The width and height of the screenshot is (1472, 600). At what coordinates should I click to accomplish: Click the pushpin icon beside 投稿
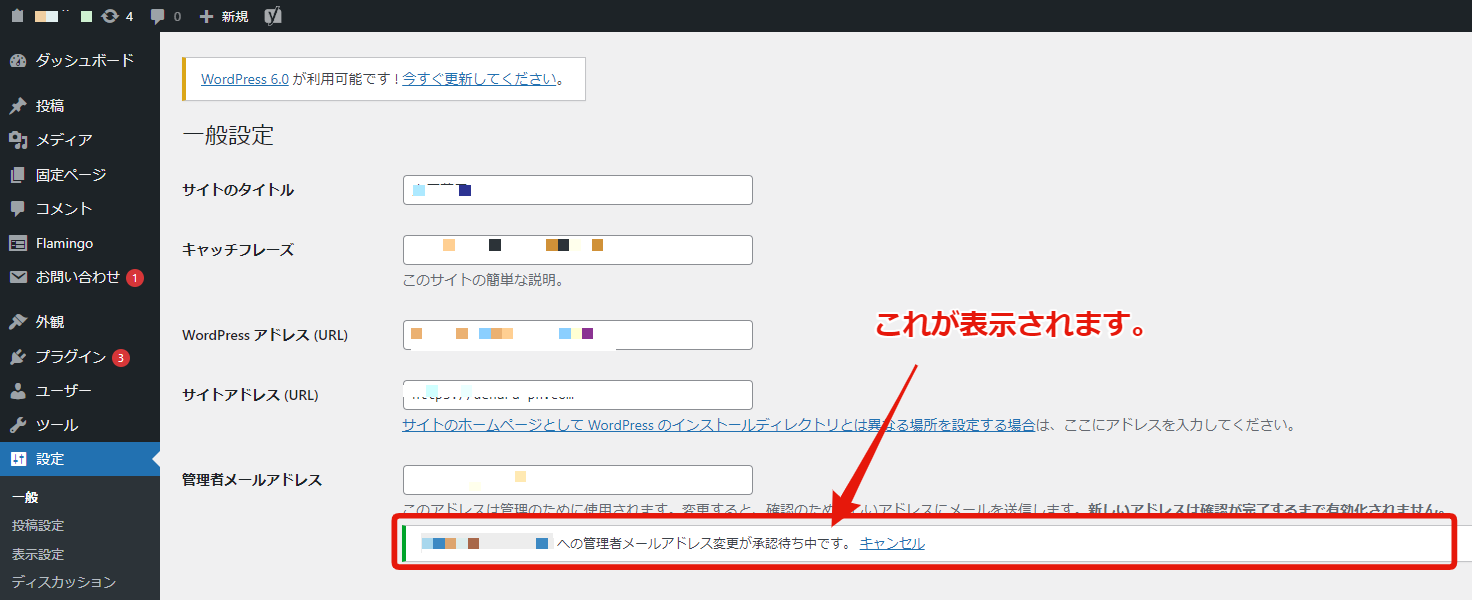click(x=17, y=106)
